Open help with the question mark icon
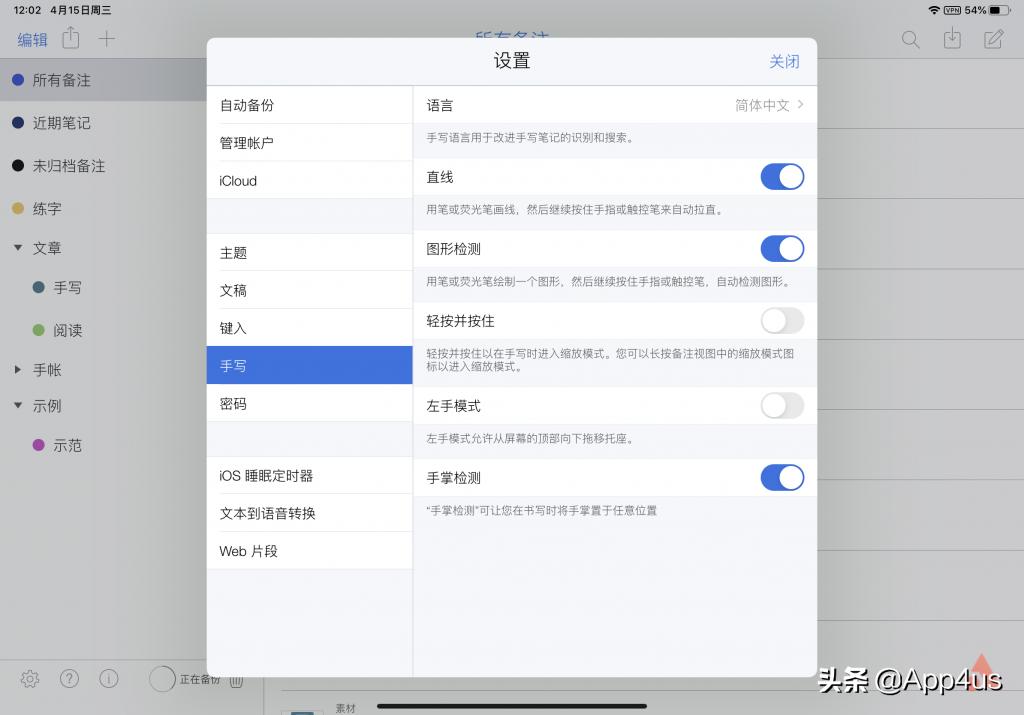 68,678
